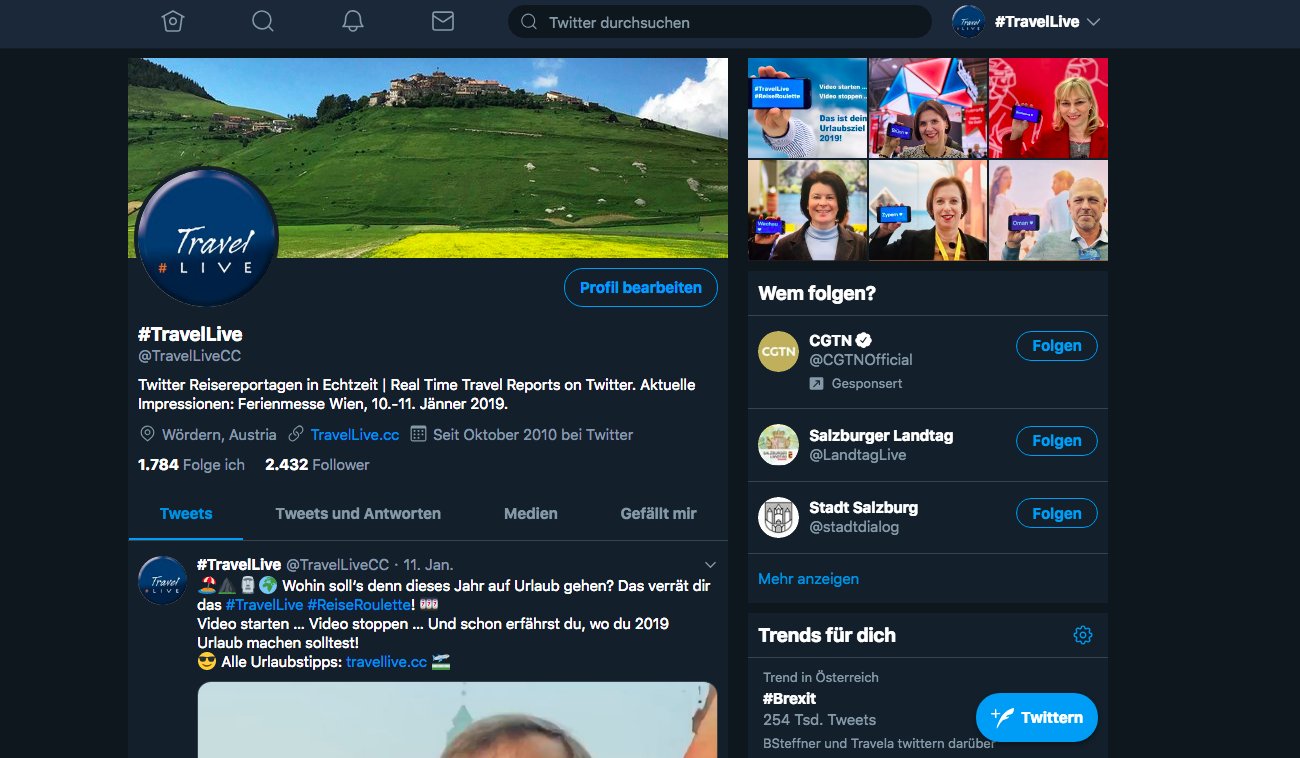Click the "Profil bearbeiten" button
Screen dimensions: 1300x758
(x=641, y=288)
